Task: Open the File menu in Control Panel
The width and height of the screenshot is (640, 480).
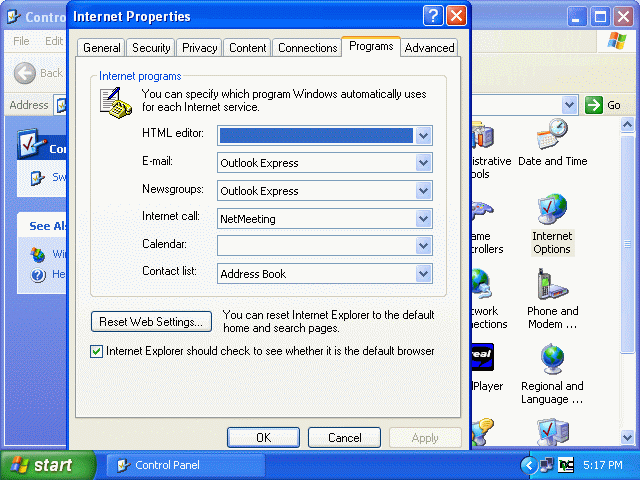Action: tap(21, 41)
